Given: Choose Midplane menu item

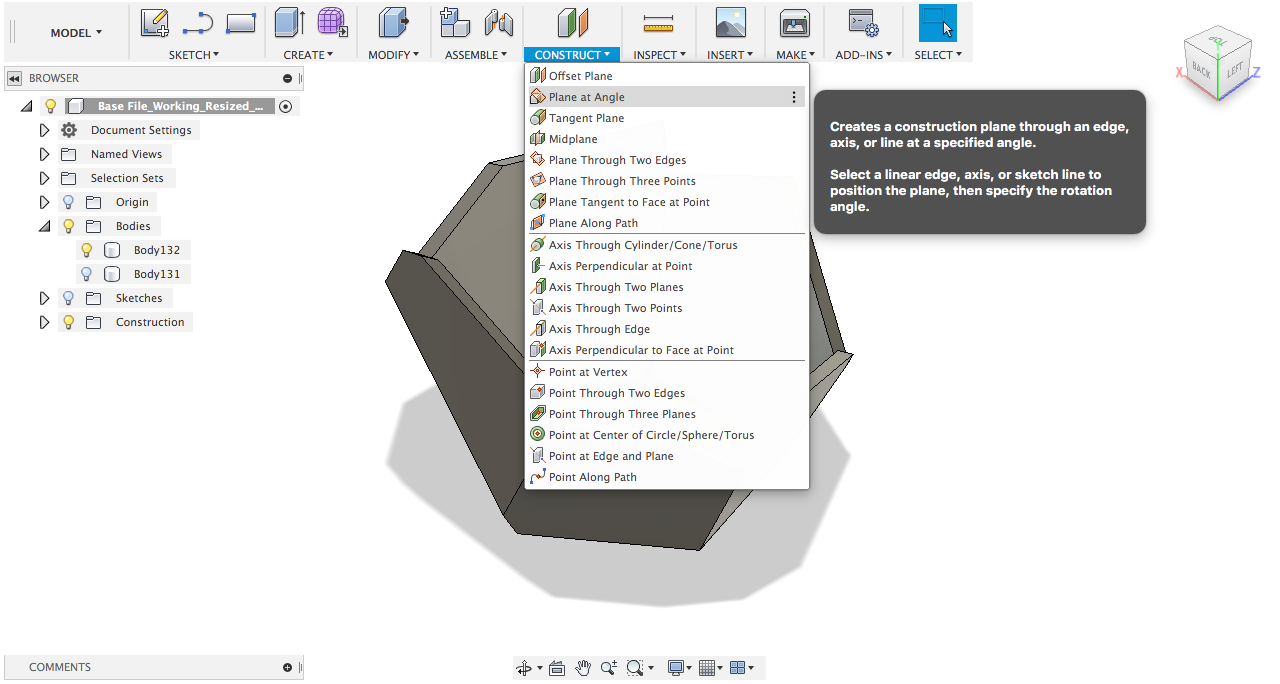Looking at the screenshot, I should (x=666, y=139).
